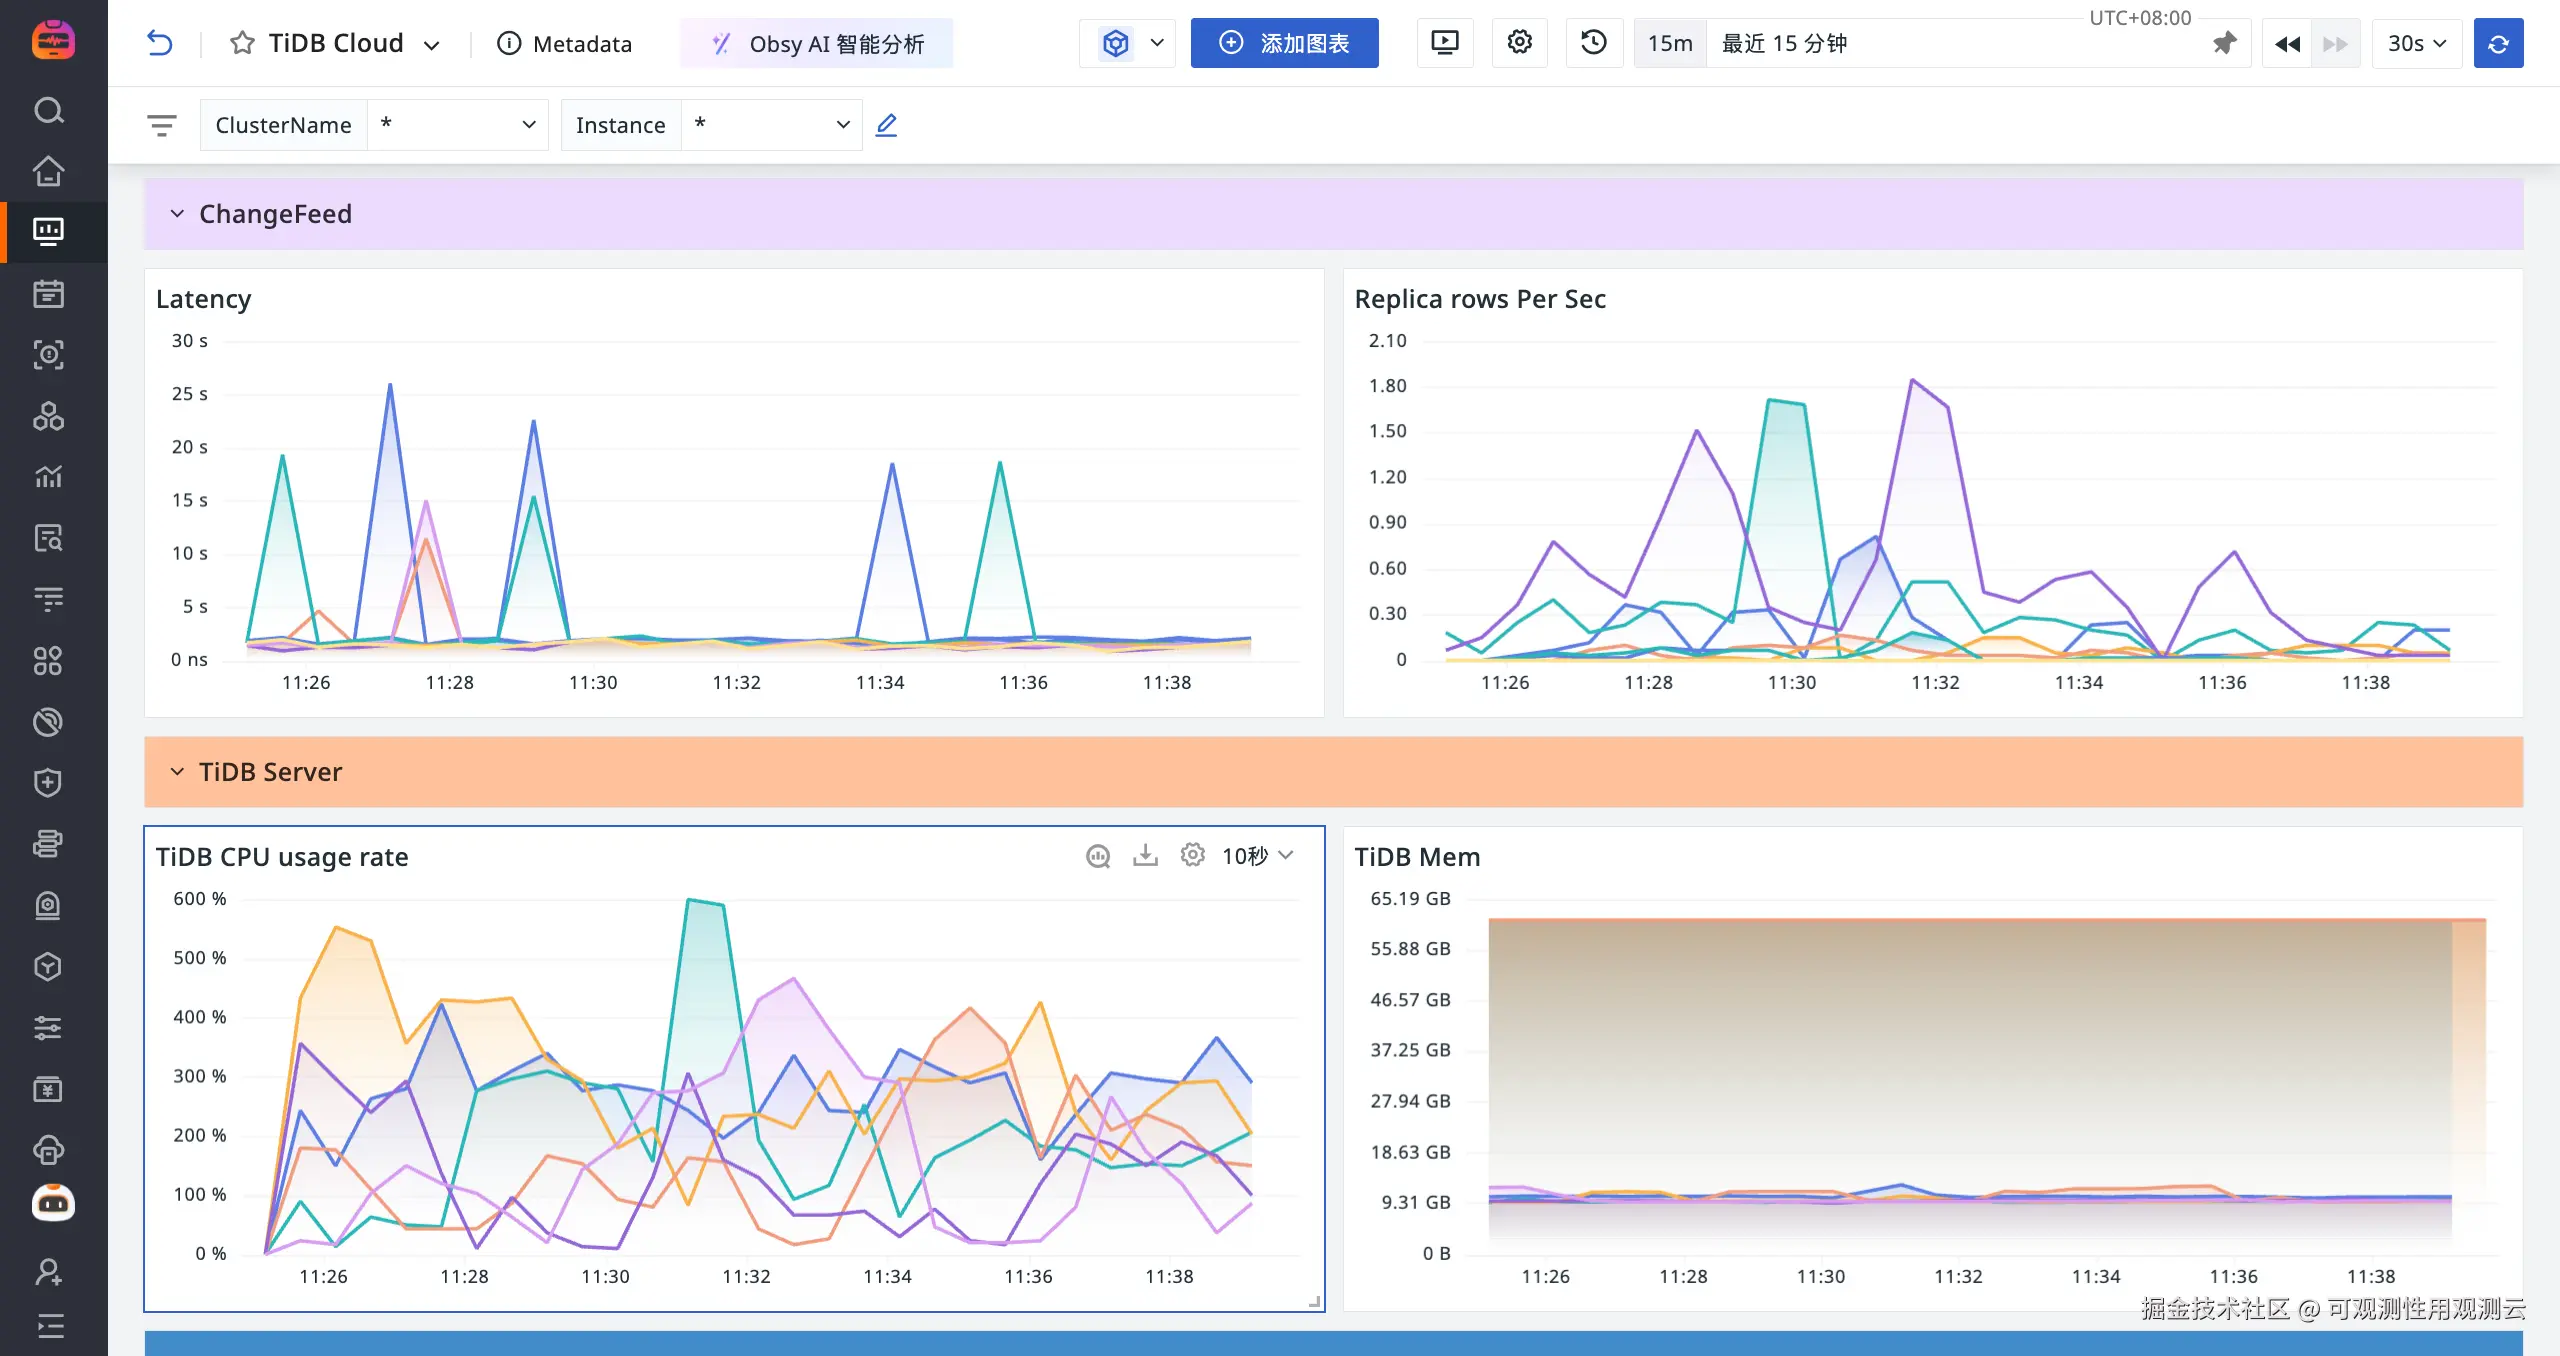The height and width of the screenshot is (1356, 2560).
Task: Open the calendar events sidebar icon
Action: coord(48,293)
